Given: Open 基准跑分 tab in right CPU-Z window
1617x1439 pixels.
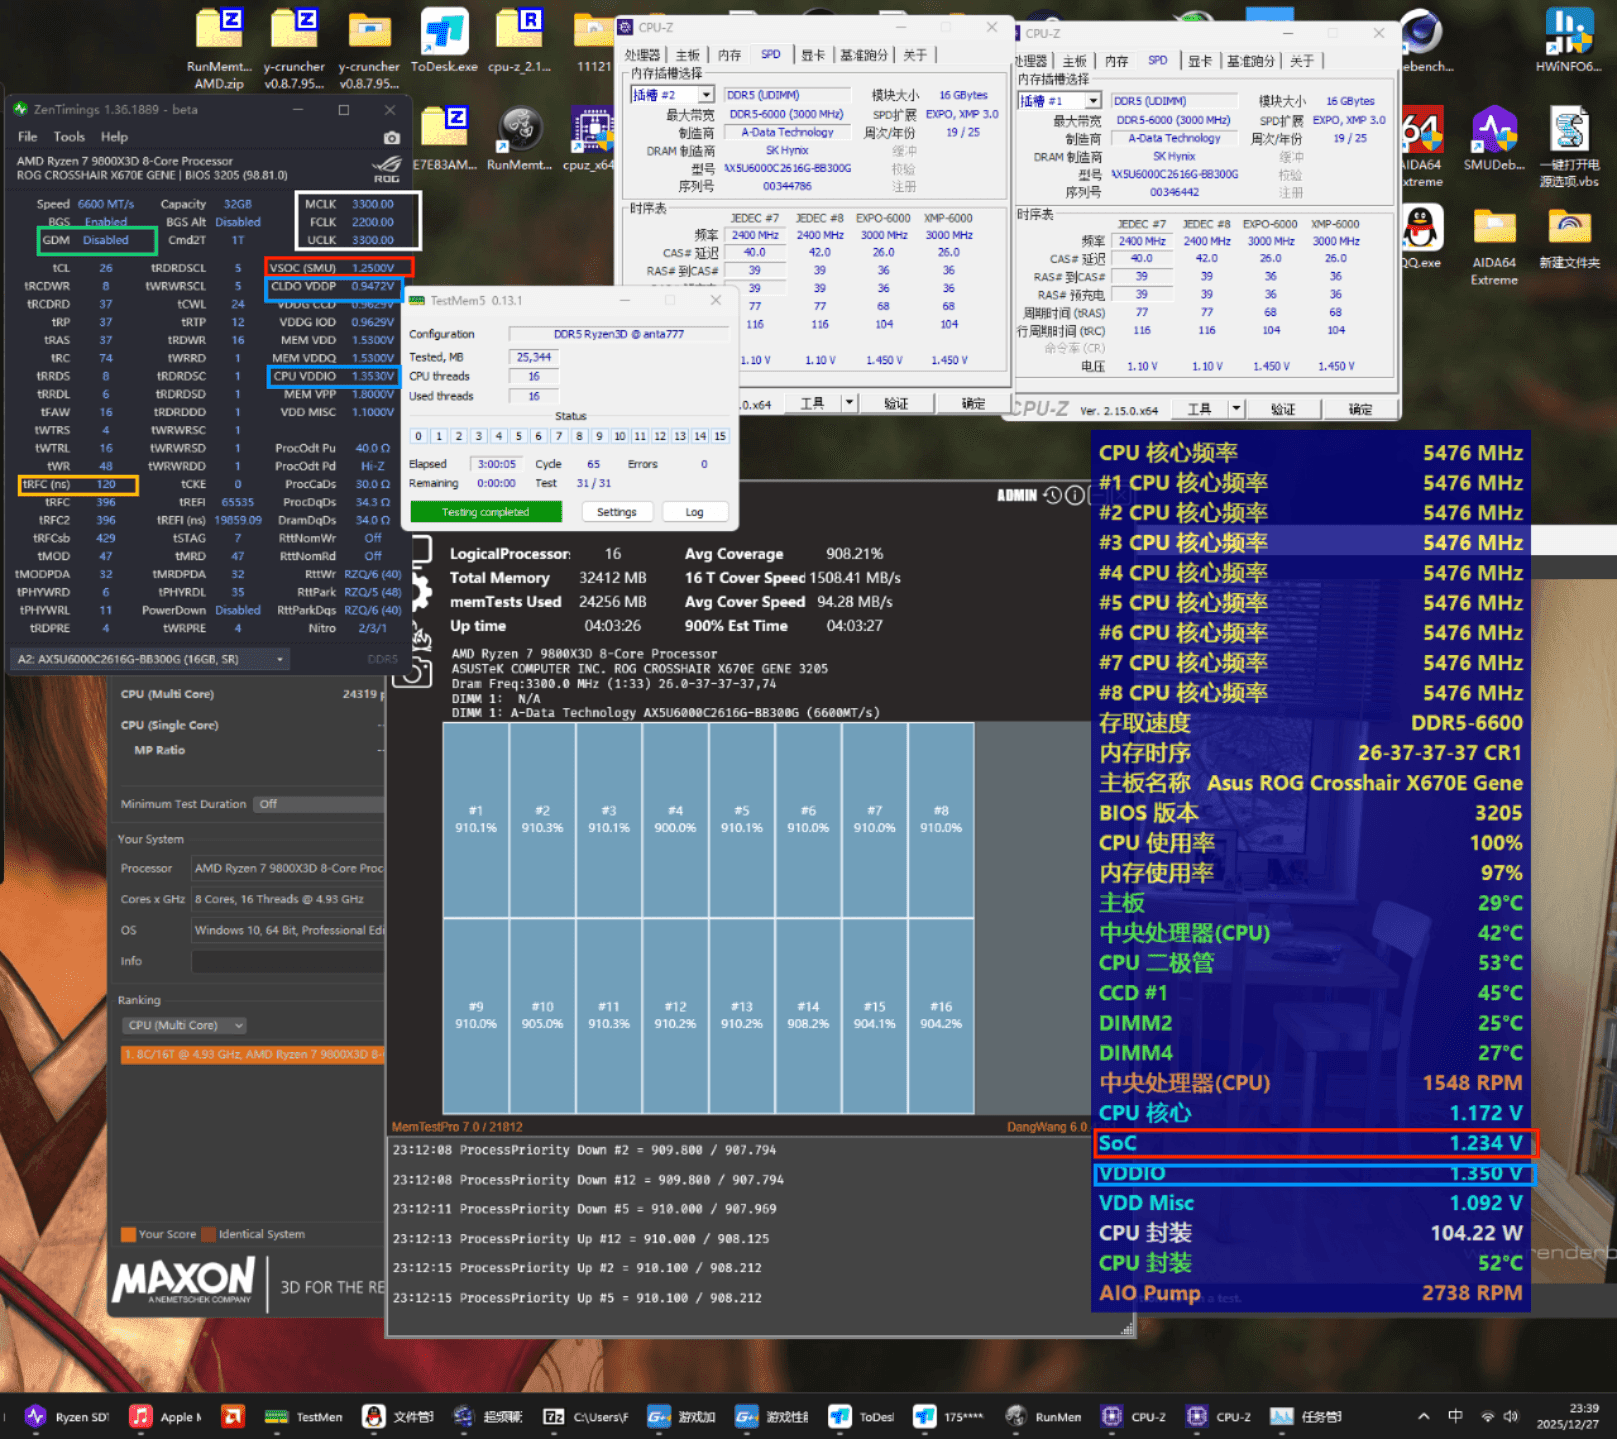Looking at the screenshot, I should [1250, 61].
